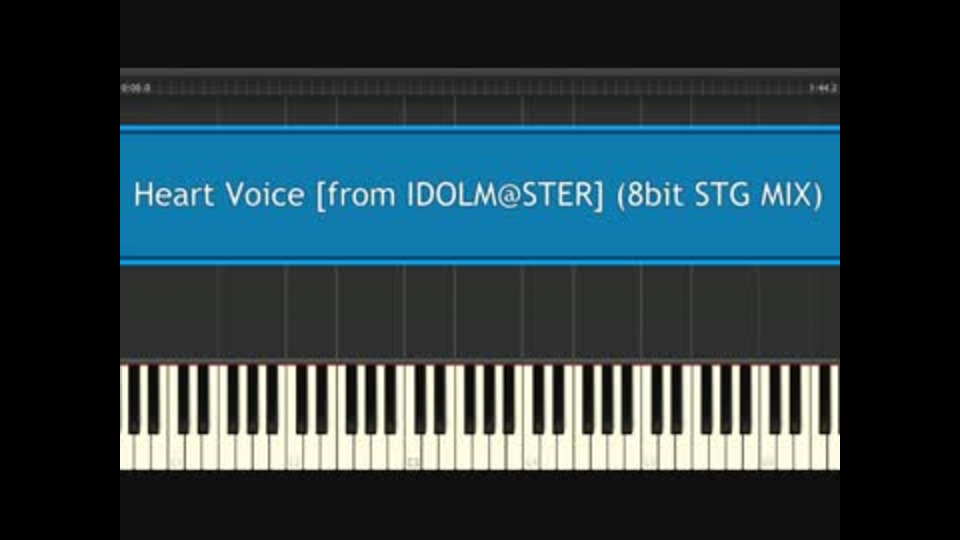Play the white key labeled C4
Viewport: 960px width, 540px height.
coord(530,453)
